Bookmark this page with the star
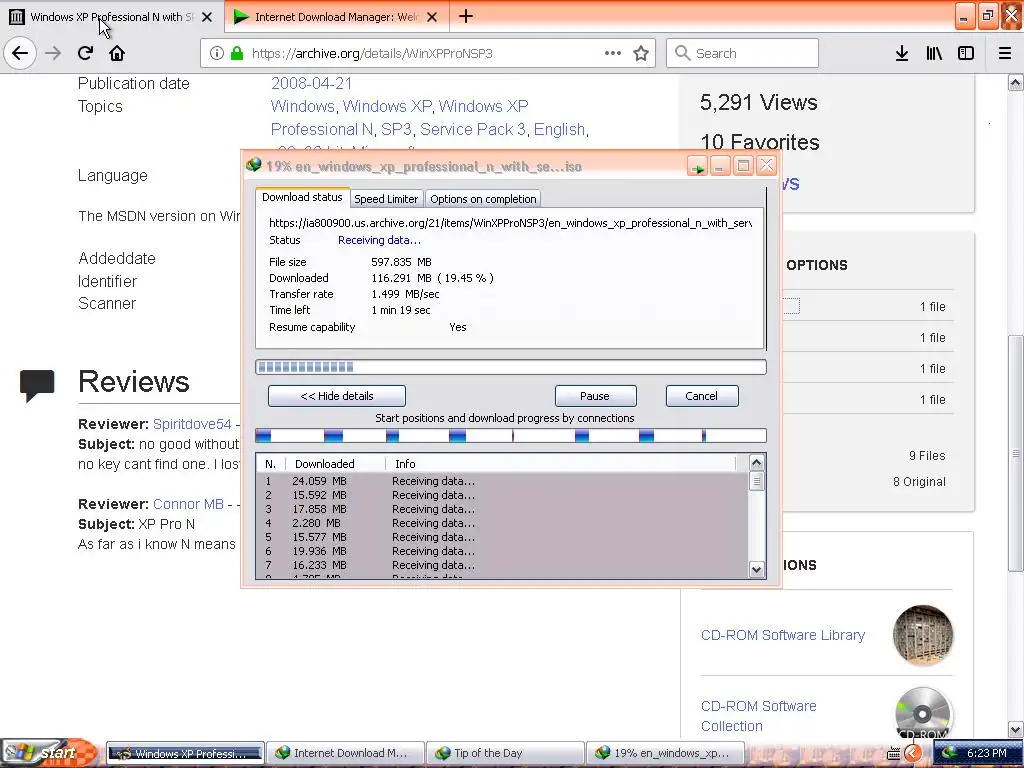The image size is (1024, 768). click(x=641, y=53)
